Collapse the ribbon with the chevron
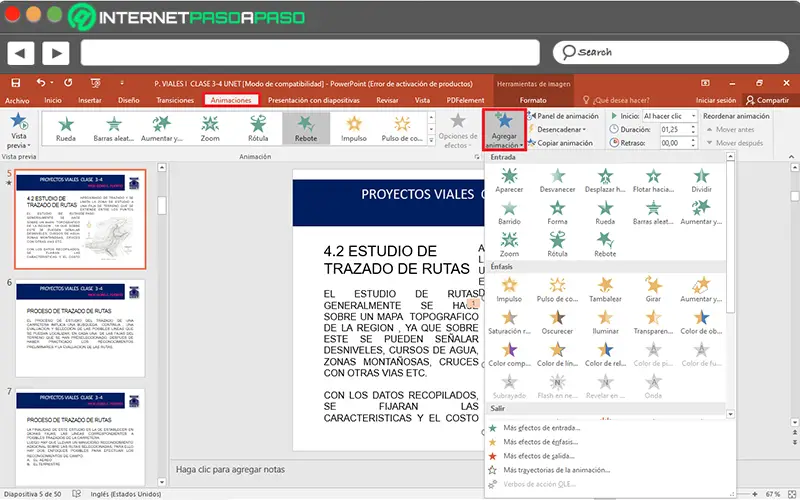This screenshot has width=800, height=500. pyautogui.click(x=791, y=157)
